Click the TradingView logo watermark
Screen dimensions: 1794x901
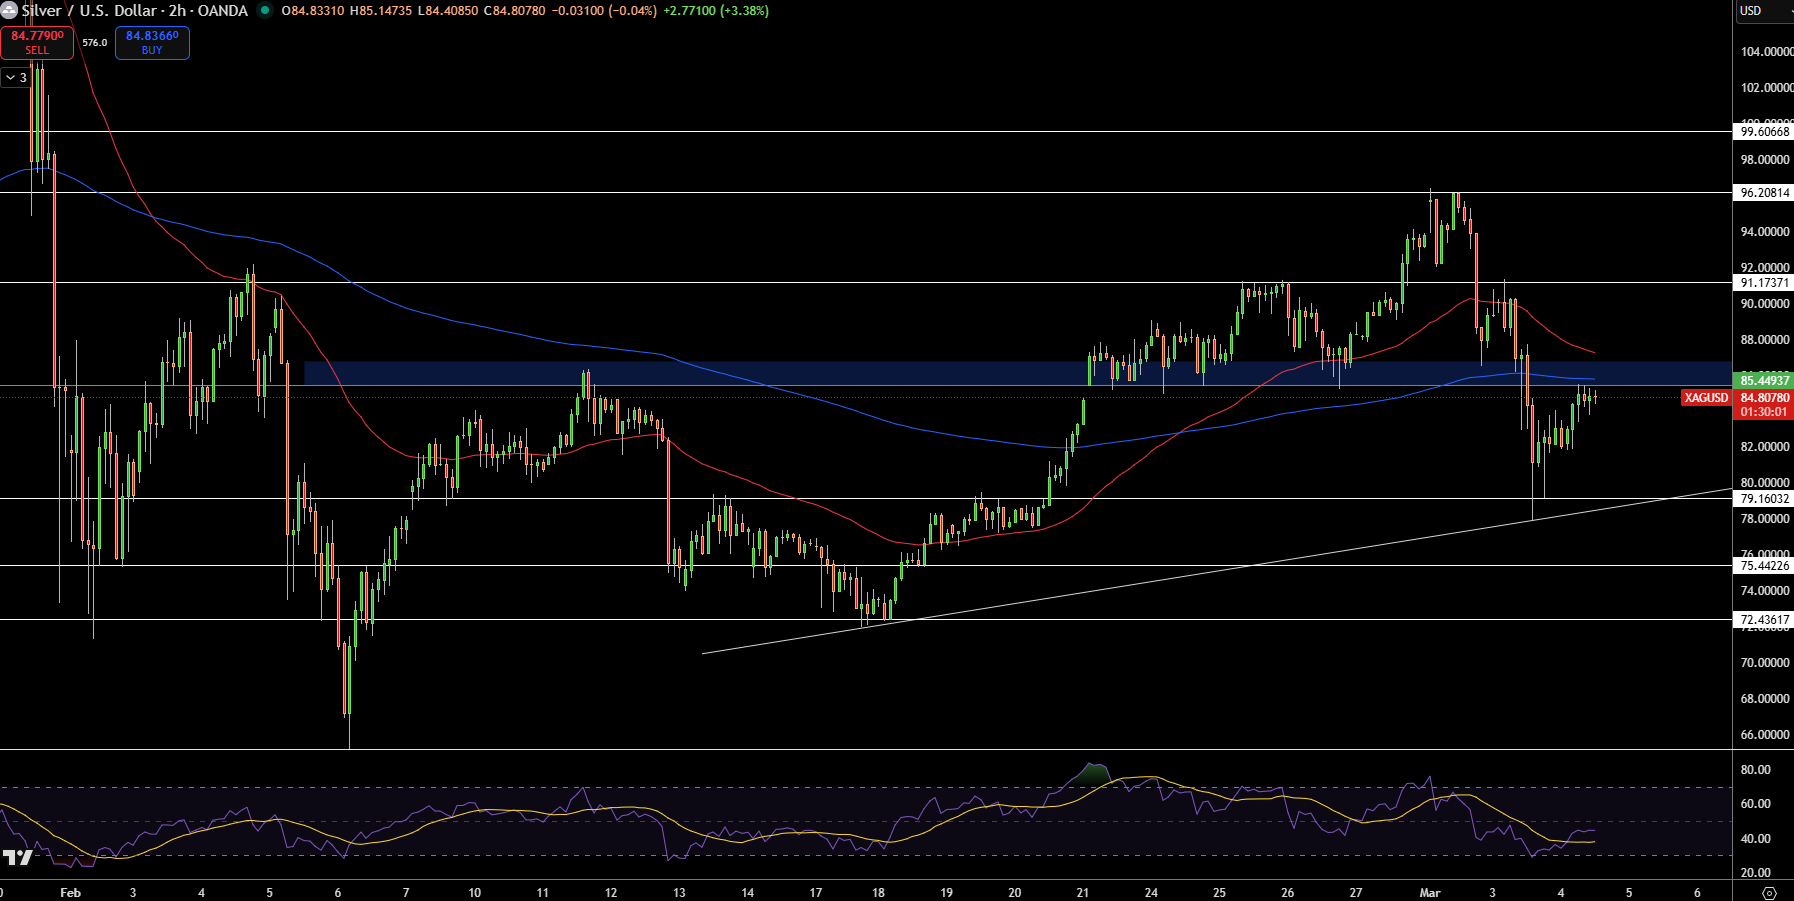18,857
